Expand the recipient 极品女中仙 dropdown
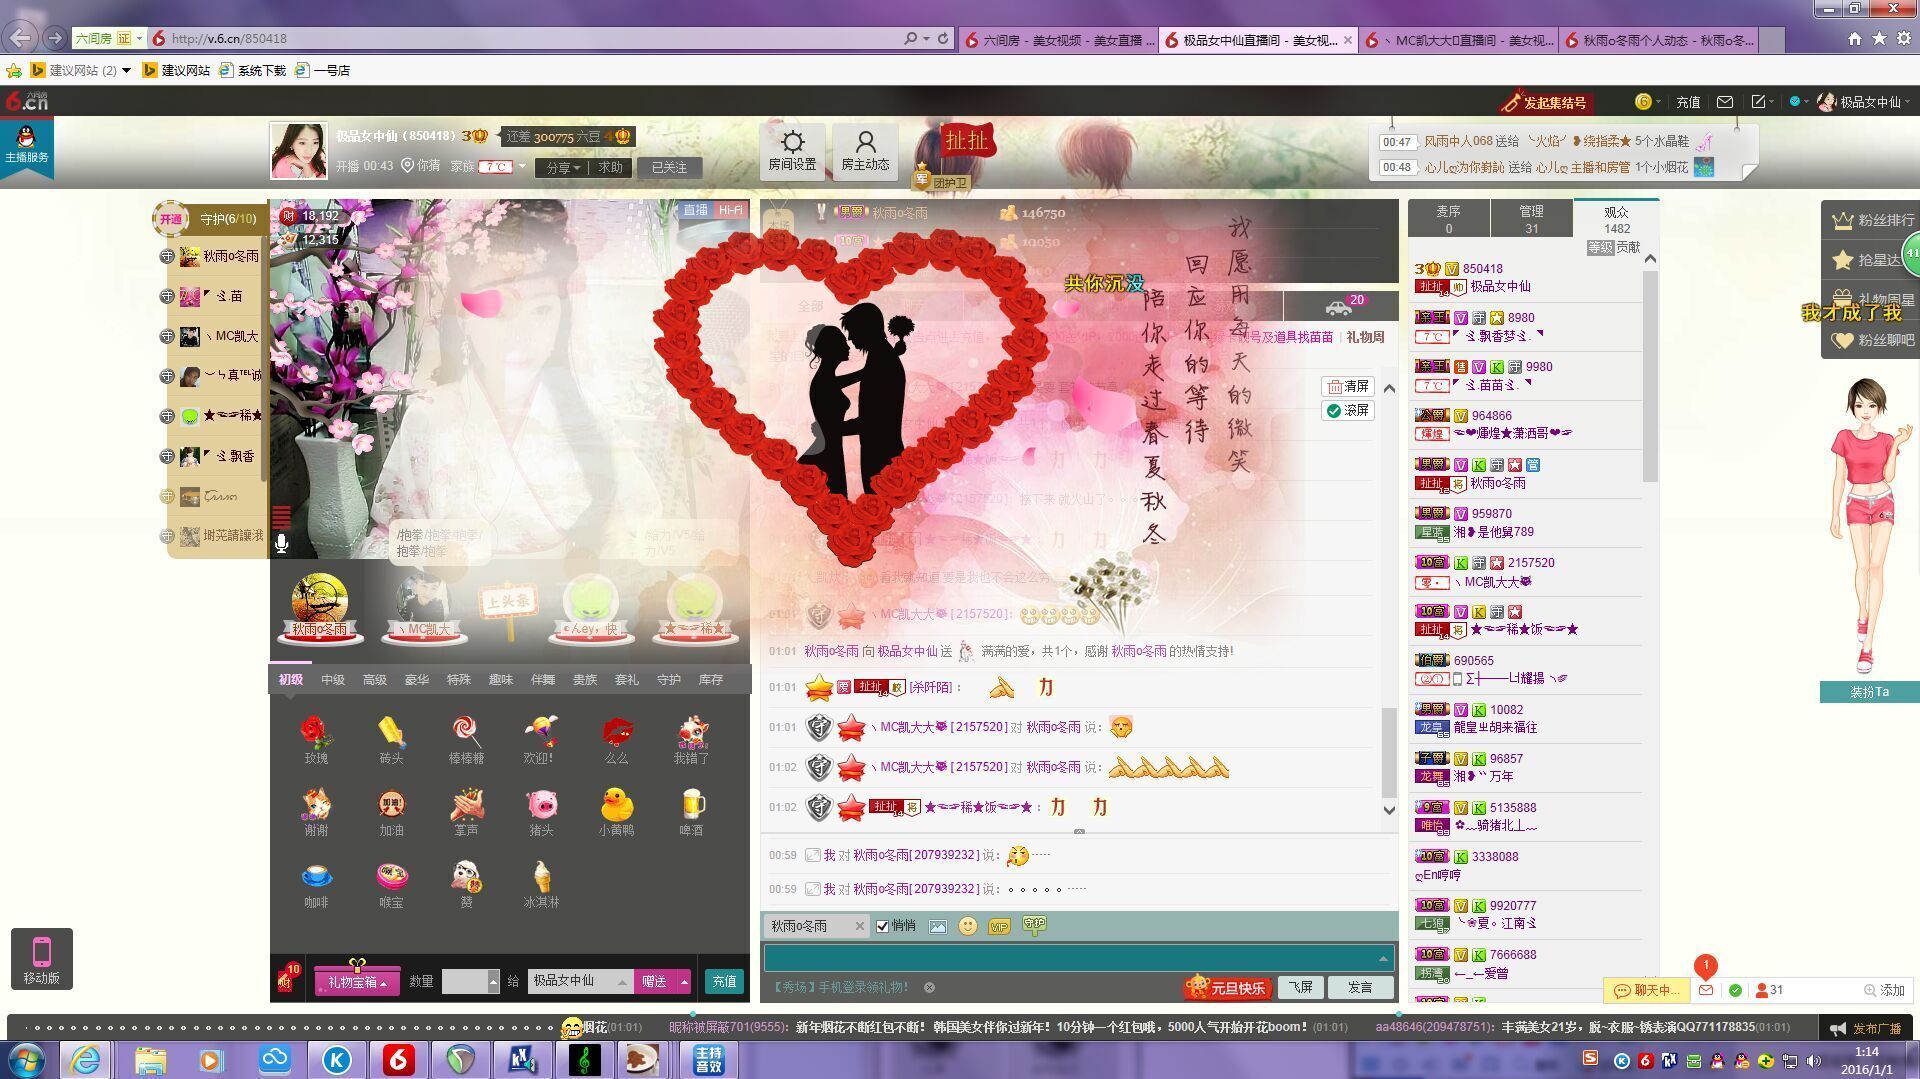The image size is (1920, 1079). (622, 982)
